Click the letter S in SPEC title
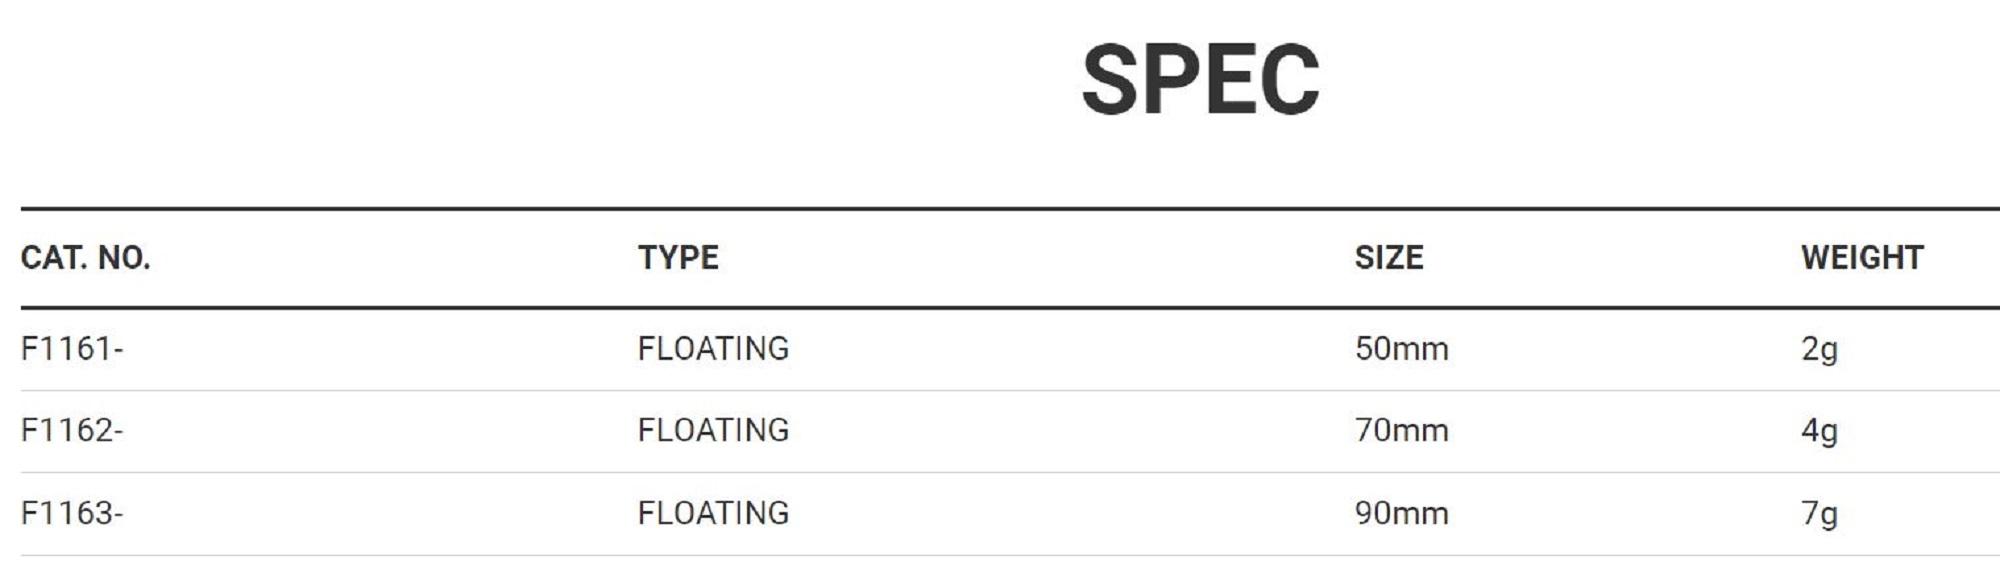Screen dimensions: 2000x569 tap(1113, 80)
